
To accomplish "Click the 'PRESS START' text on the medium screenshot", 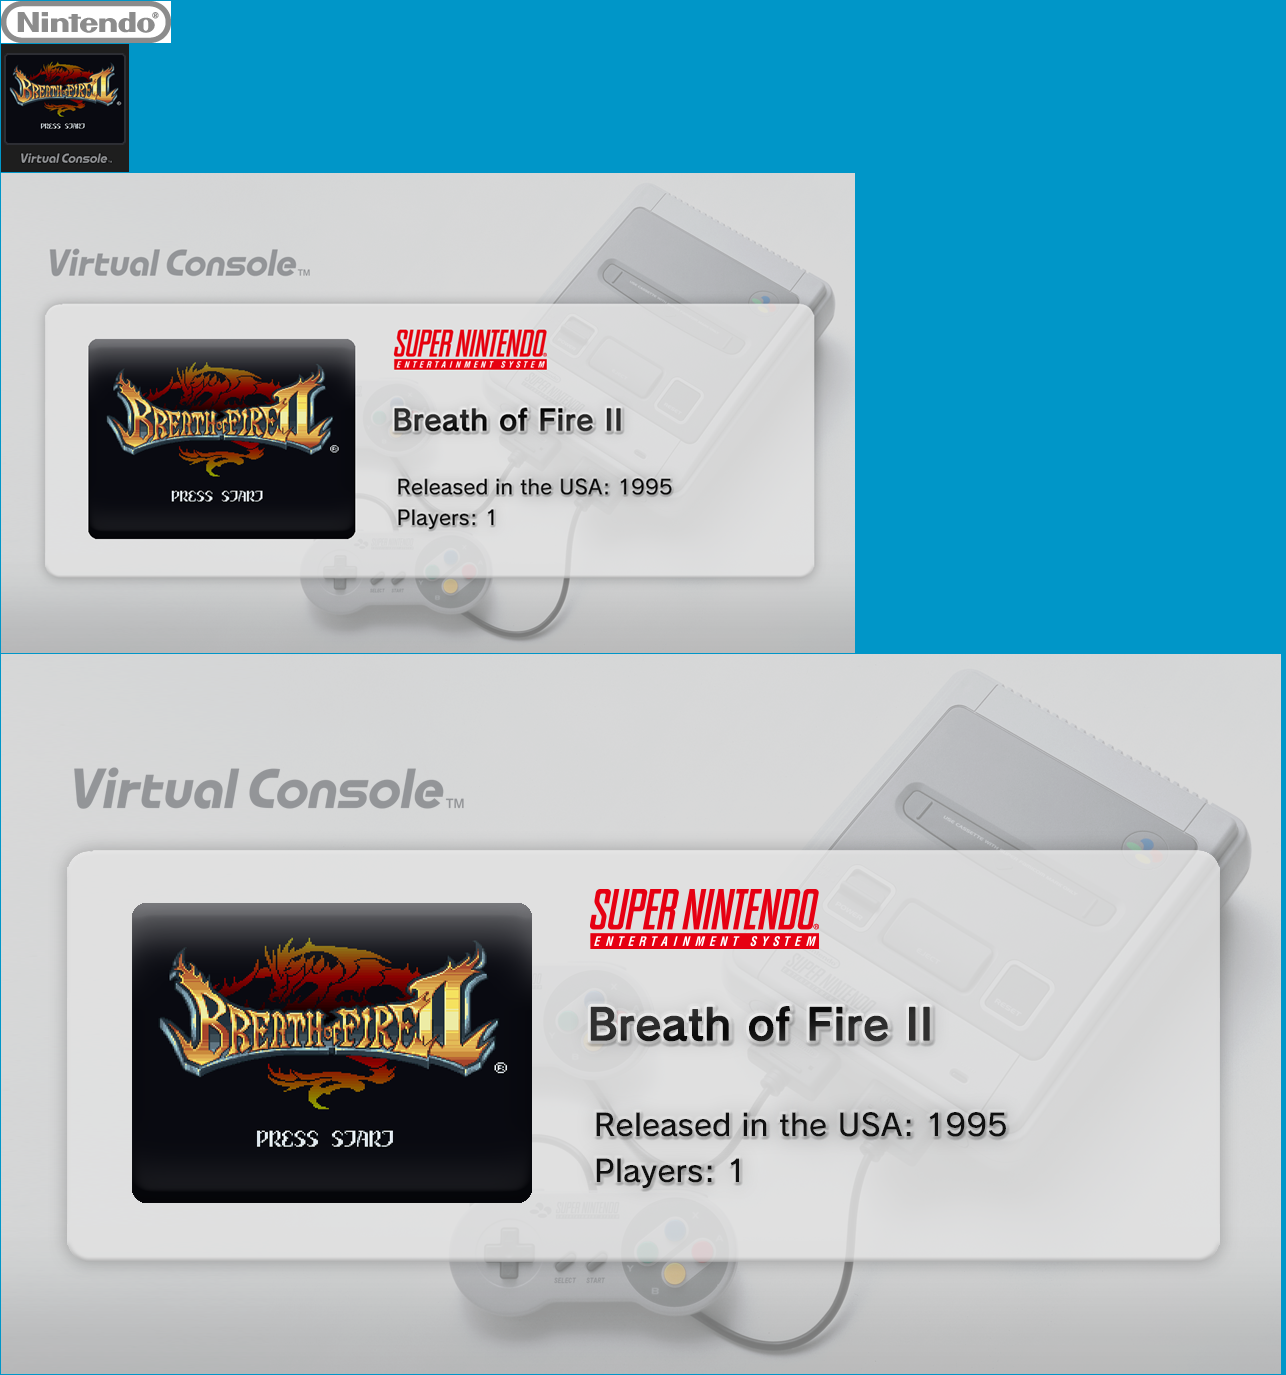I will (x=217, y=496).
